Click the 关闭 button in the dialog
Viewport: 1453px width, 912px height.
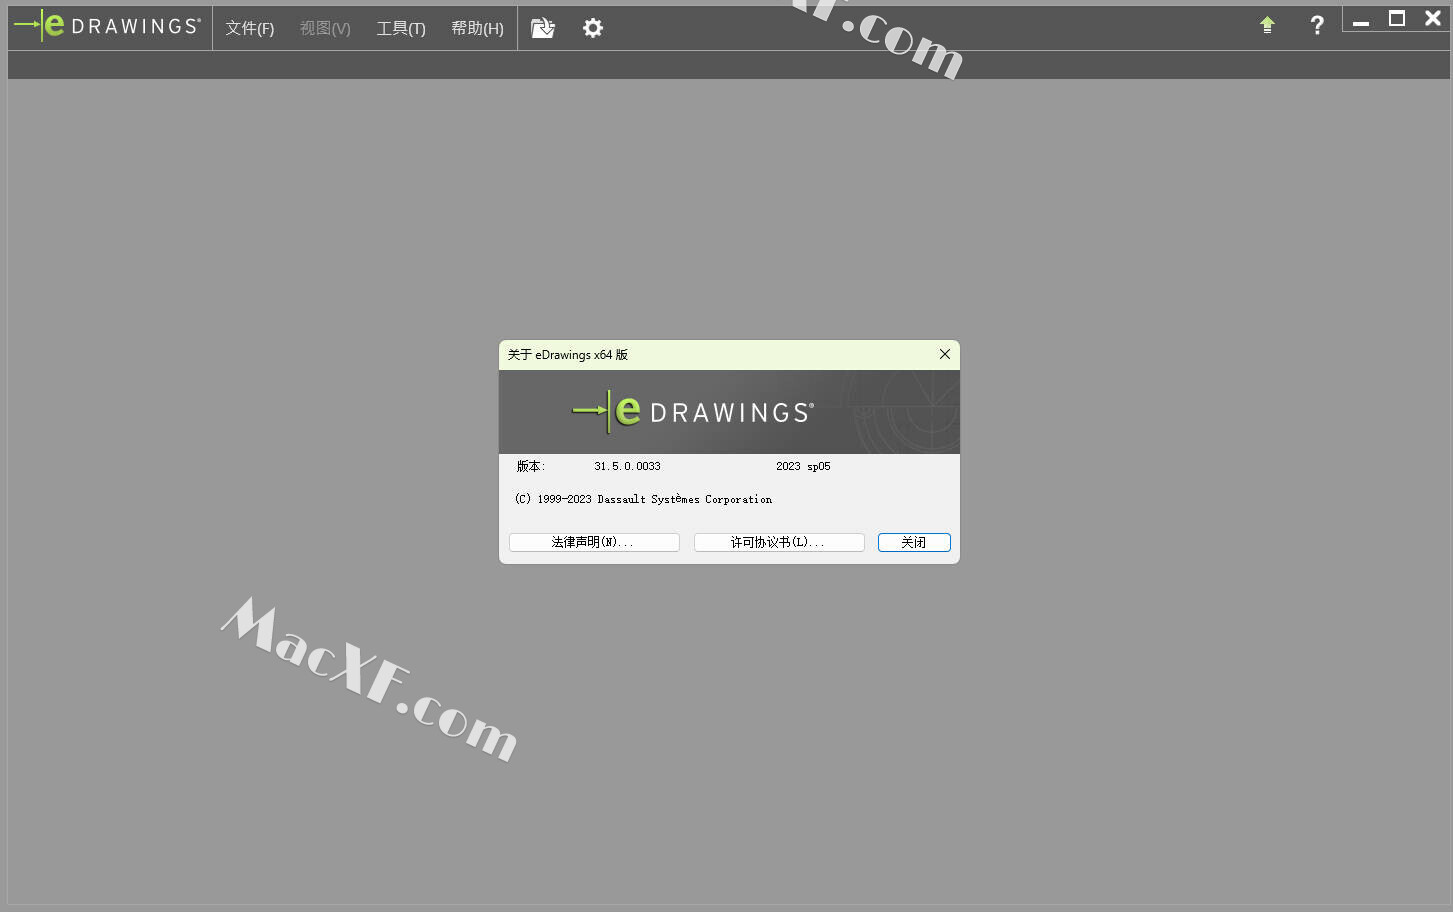coord(914,542)
